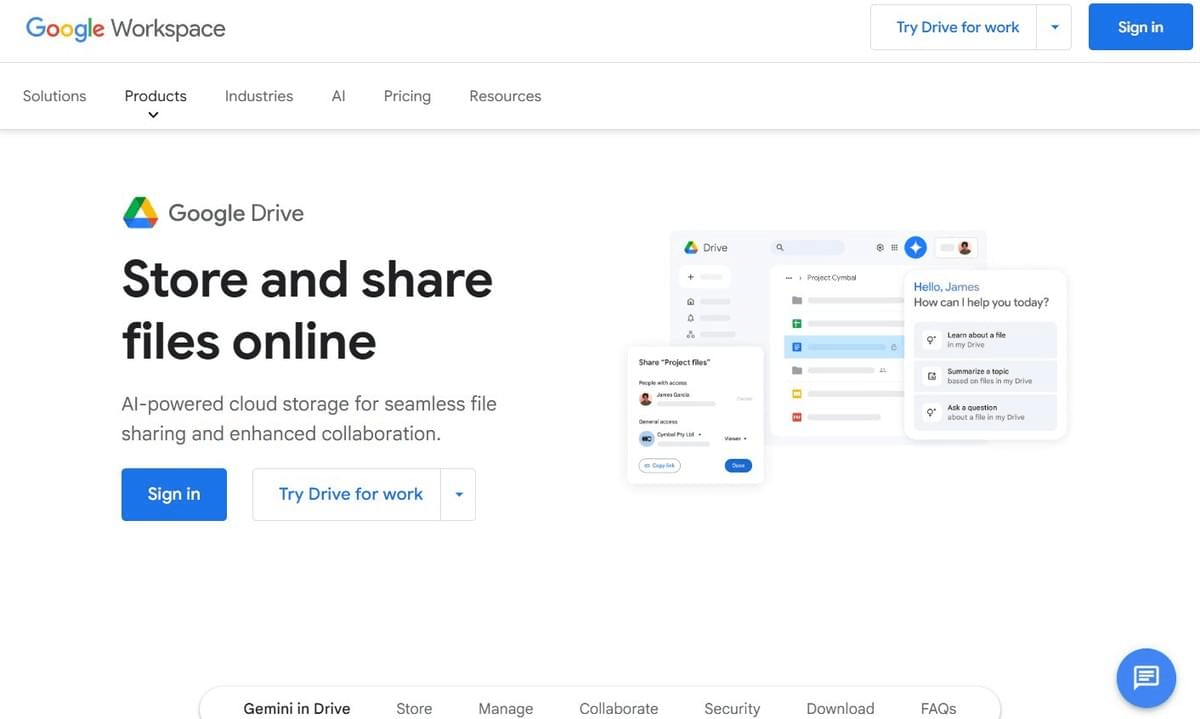Expand the Products navigation chevron
Viewport: 1200px width, 719px height.
point(153,114)
